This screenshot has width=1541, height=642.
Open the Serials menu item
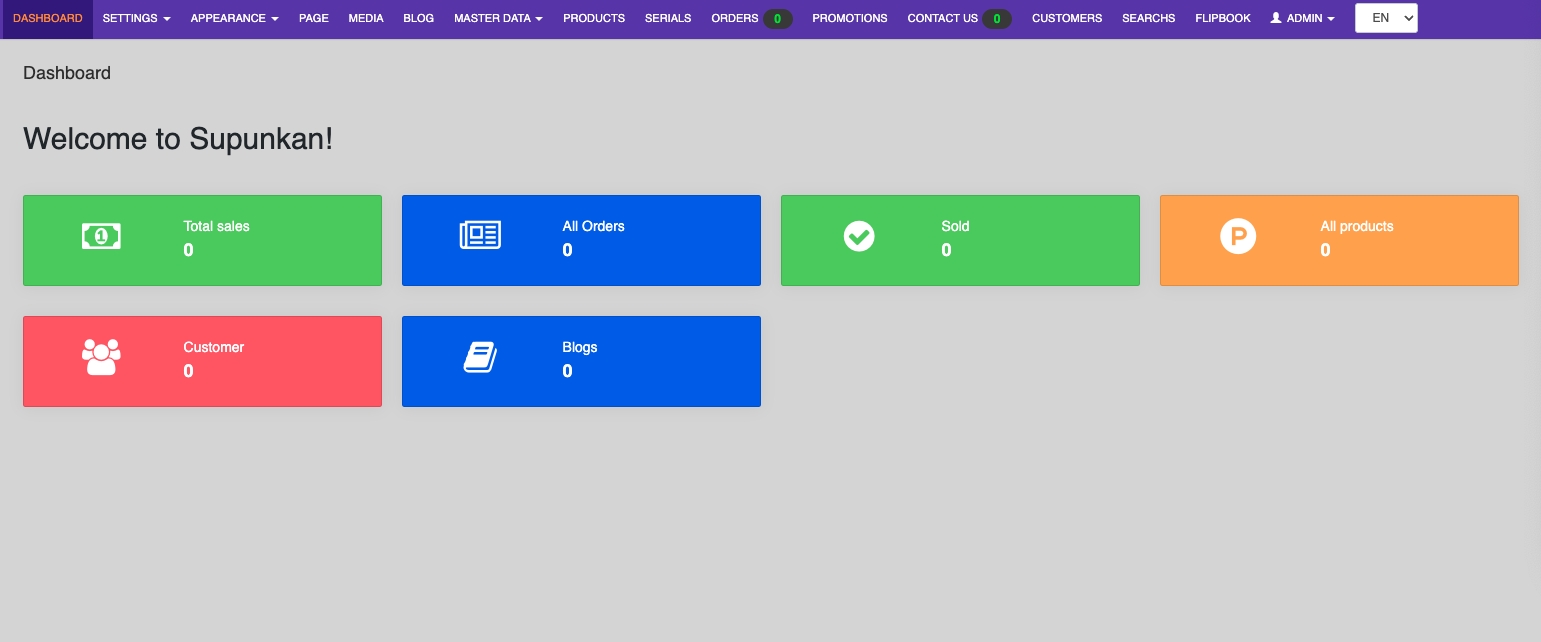coord(668,19)
